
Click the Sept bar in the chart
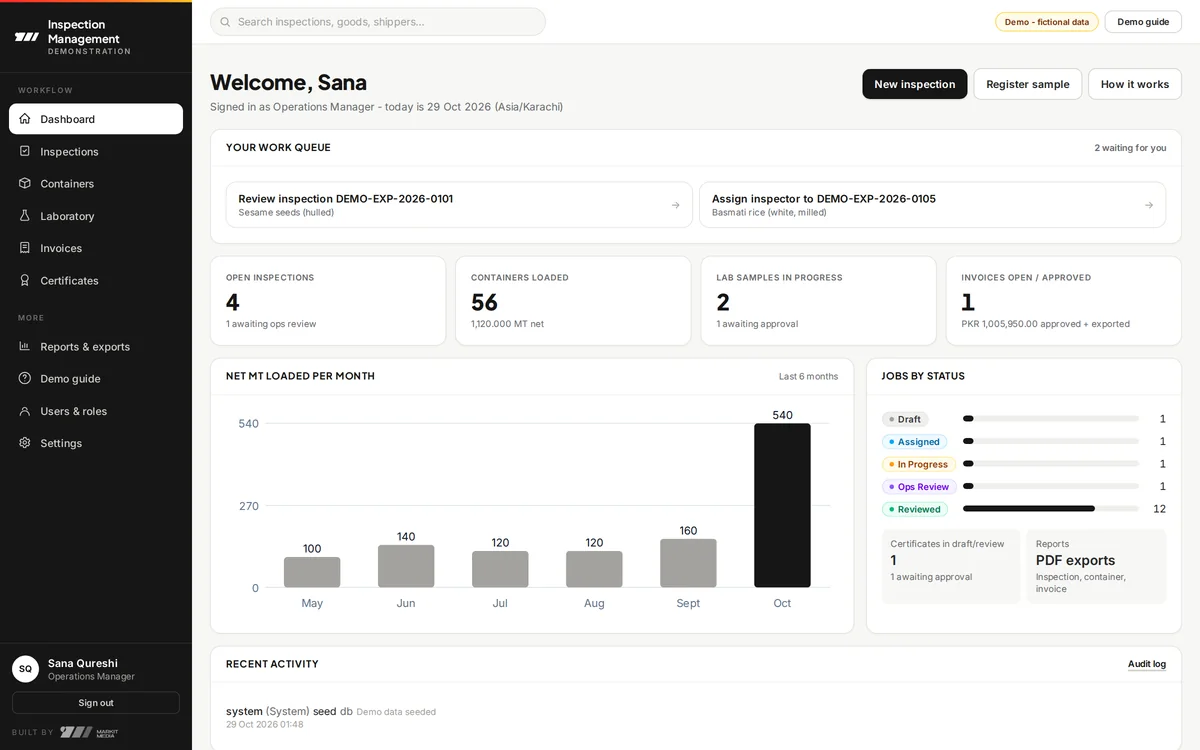point(688,563)
